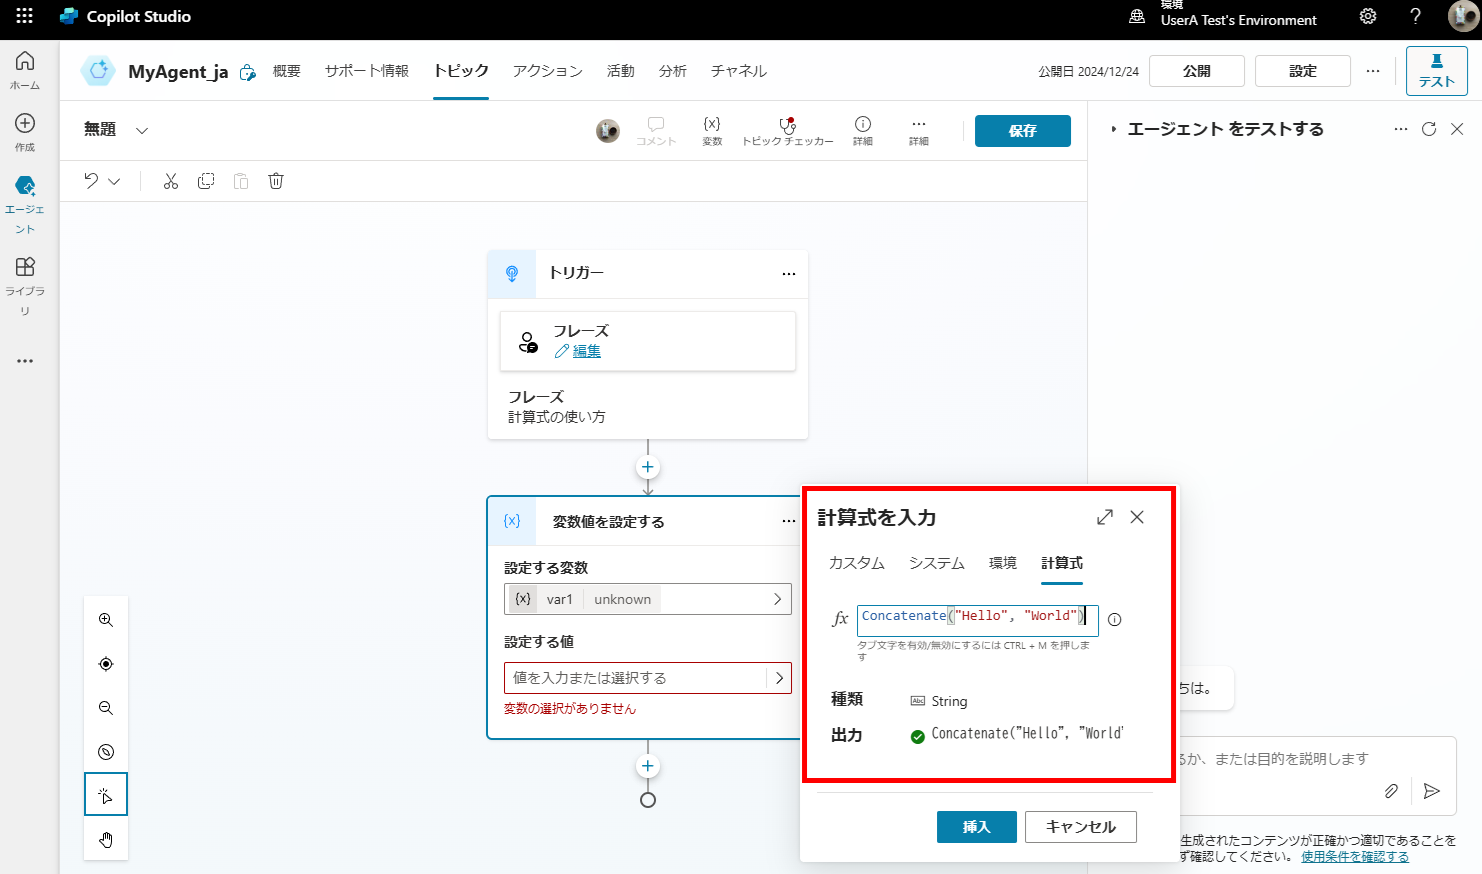1482x874 pixels.
Task: Click the cut scissors icon
Action: (171, 181)
